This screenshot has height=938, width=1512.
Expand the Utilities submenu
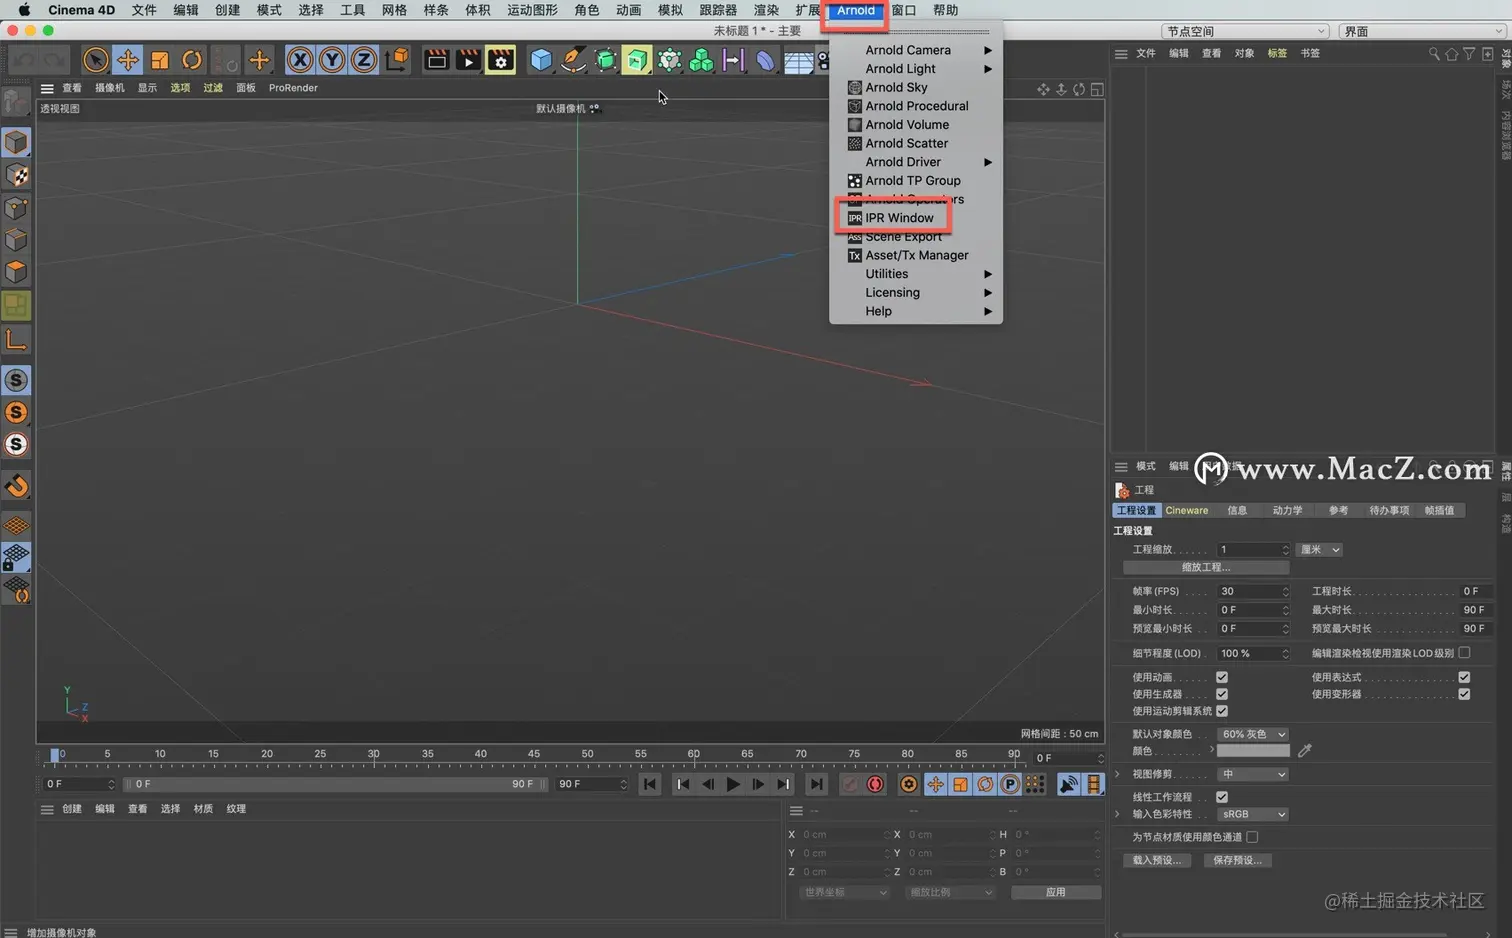915,274
